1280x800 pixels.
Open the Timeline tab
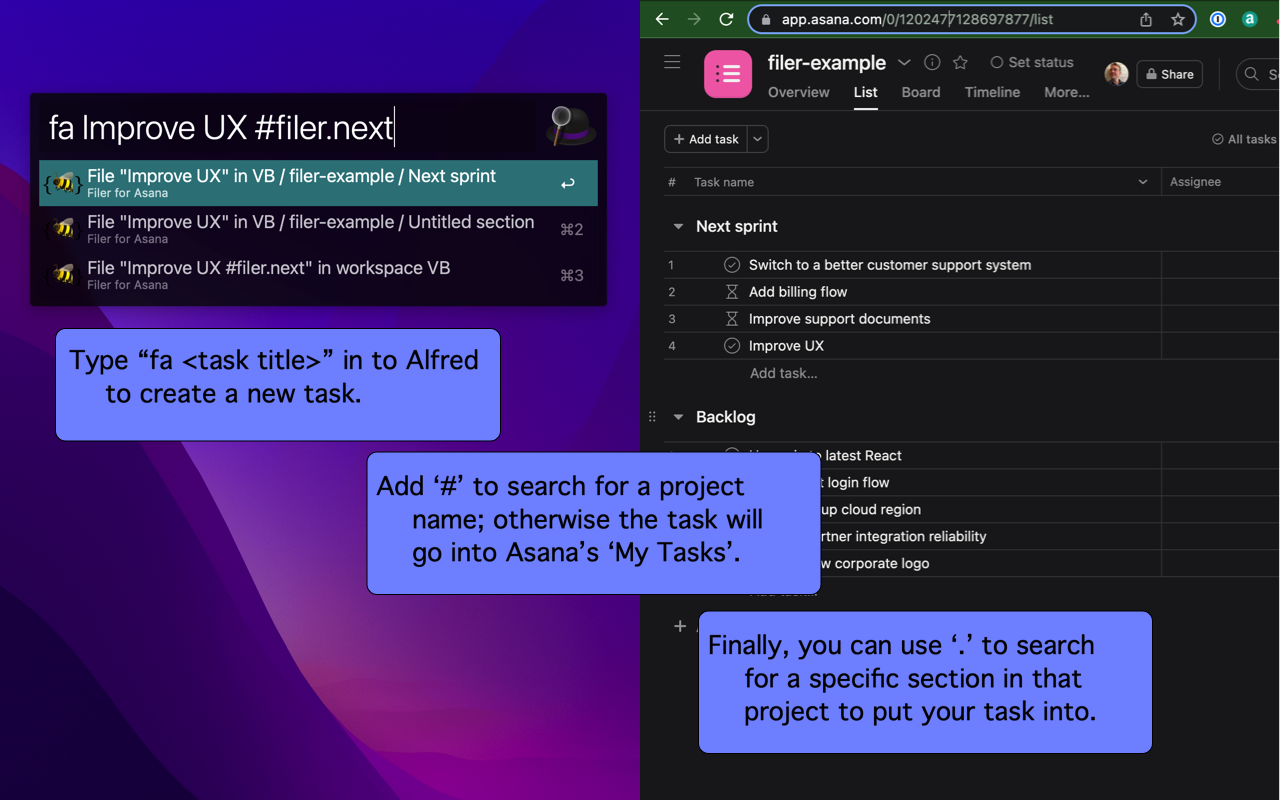[x=992, y=92]
